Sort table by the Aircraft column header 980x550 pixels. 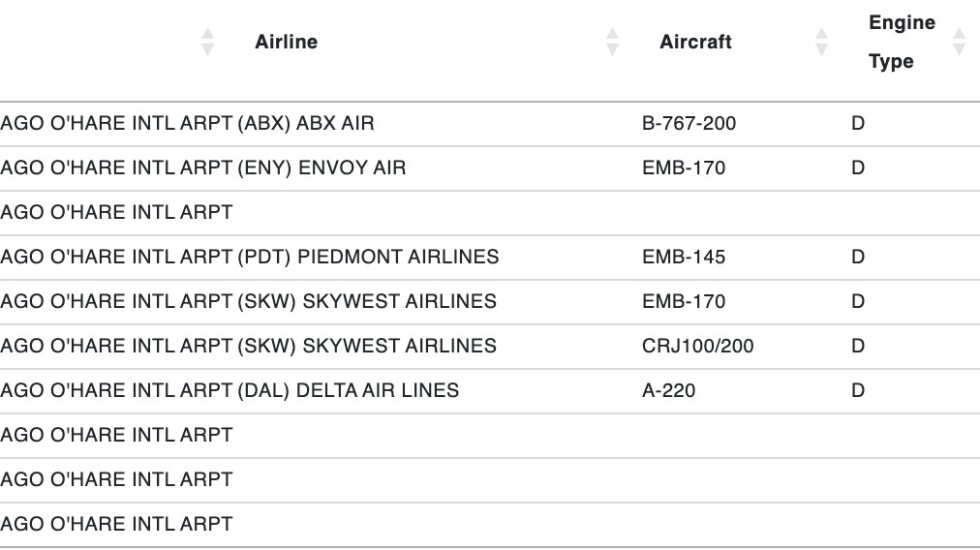pyautogui.click(x=695, y=42)
